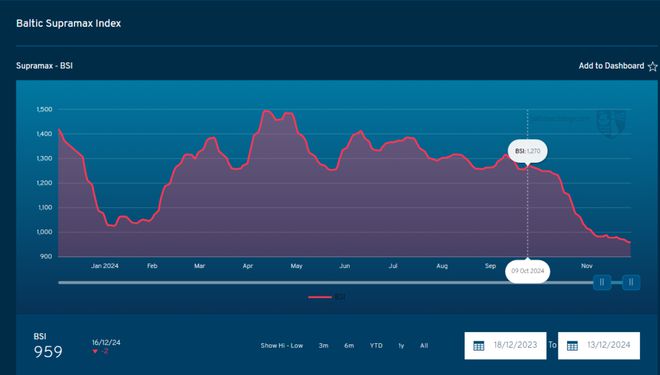Image resolution: width=660 pixels, height=375 pixels.
Task: Select the All time range
Action: pos(424,346)
